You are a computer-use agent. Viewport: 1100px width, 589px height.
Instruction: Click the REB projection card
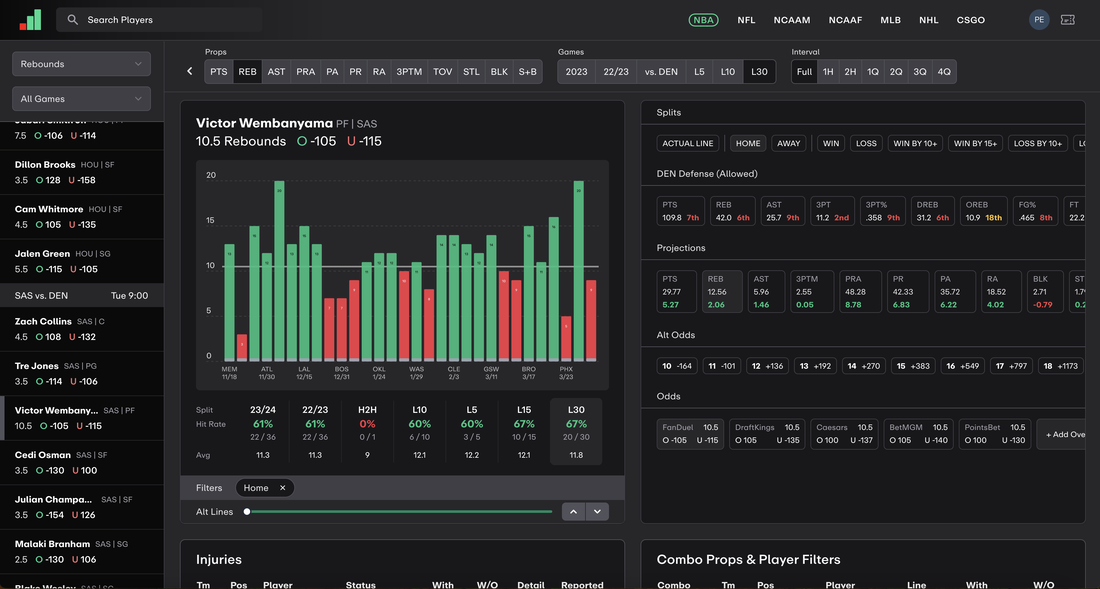[722, 292]
